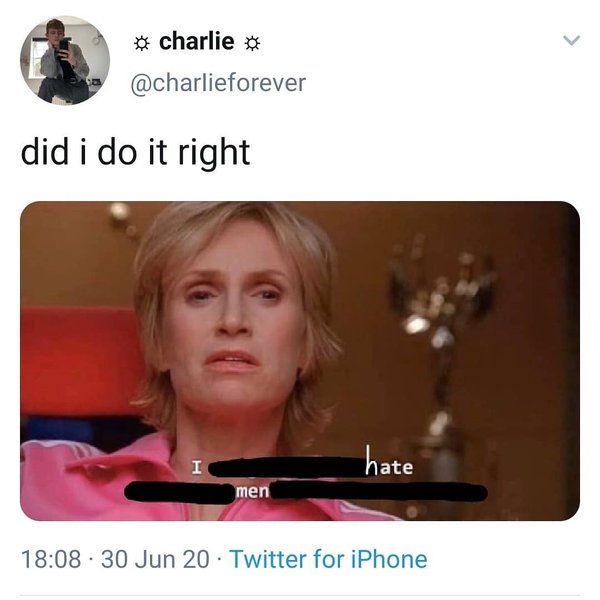Click the word "men" in the image caption
600x600 pixels.
253,492
